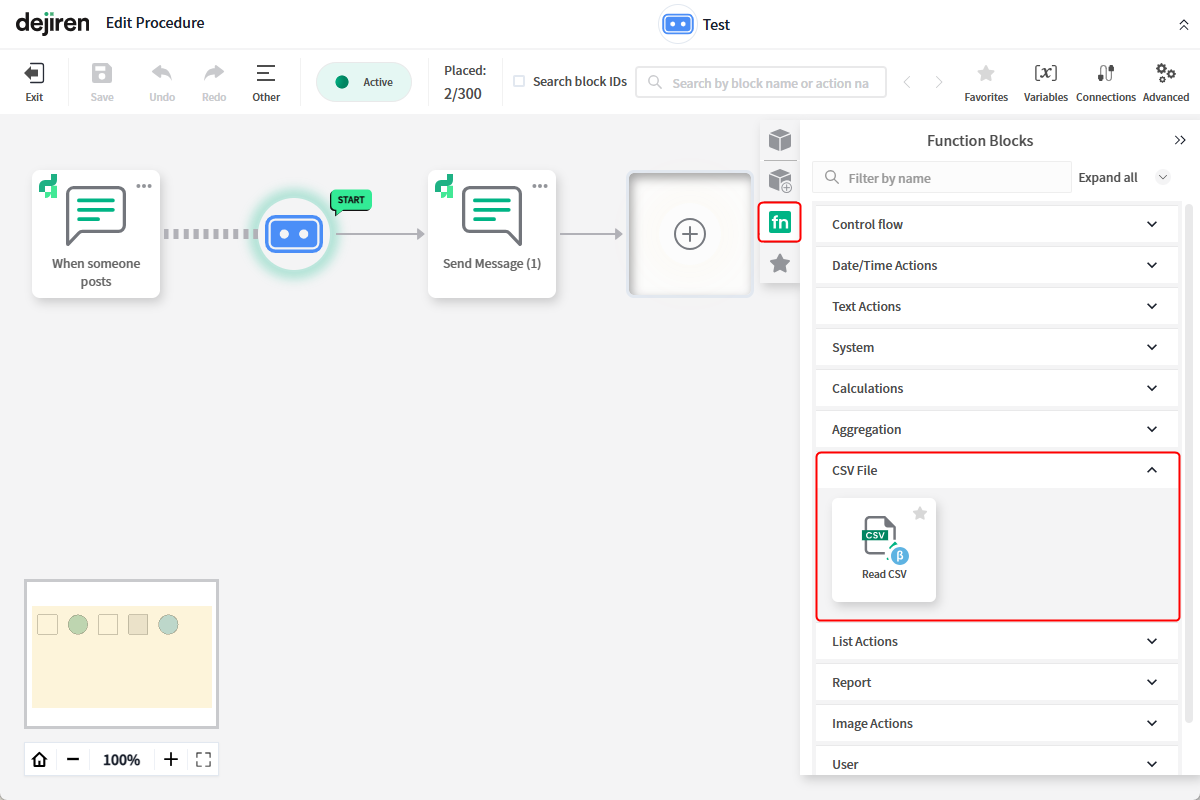Click the Read CSV block

pyautogui.click(x=884, y=549)
